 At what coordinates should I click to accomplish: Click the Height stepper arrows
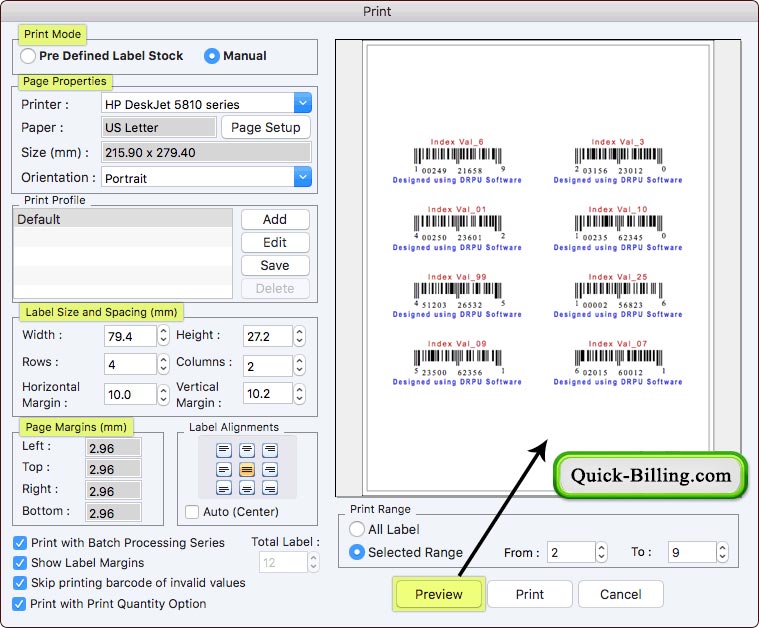point(300,336)
